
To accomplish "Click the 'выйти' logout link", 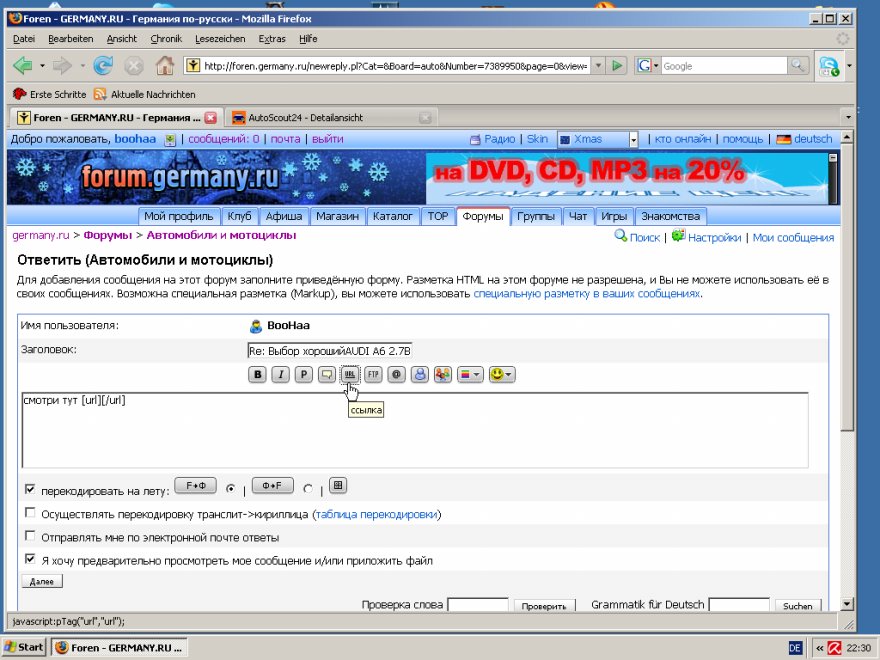I will [x=327, y=139].
